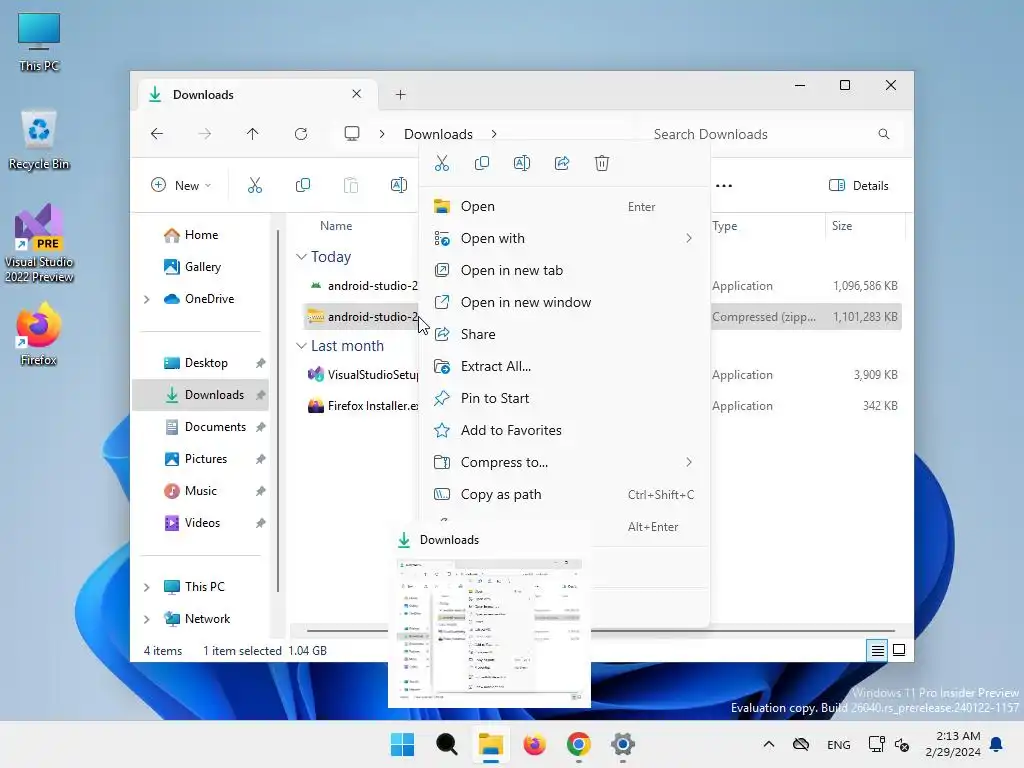This screenshot has height=768, width=1024.
Task: Open Windows Start menu
Action: point(402,744)
